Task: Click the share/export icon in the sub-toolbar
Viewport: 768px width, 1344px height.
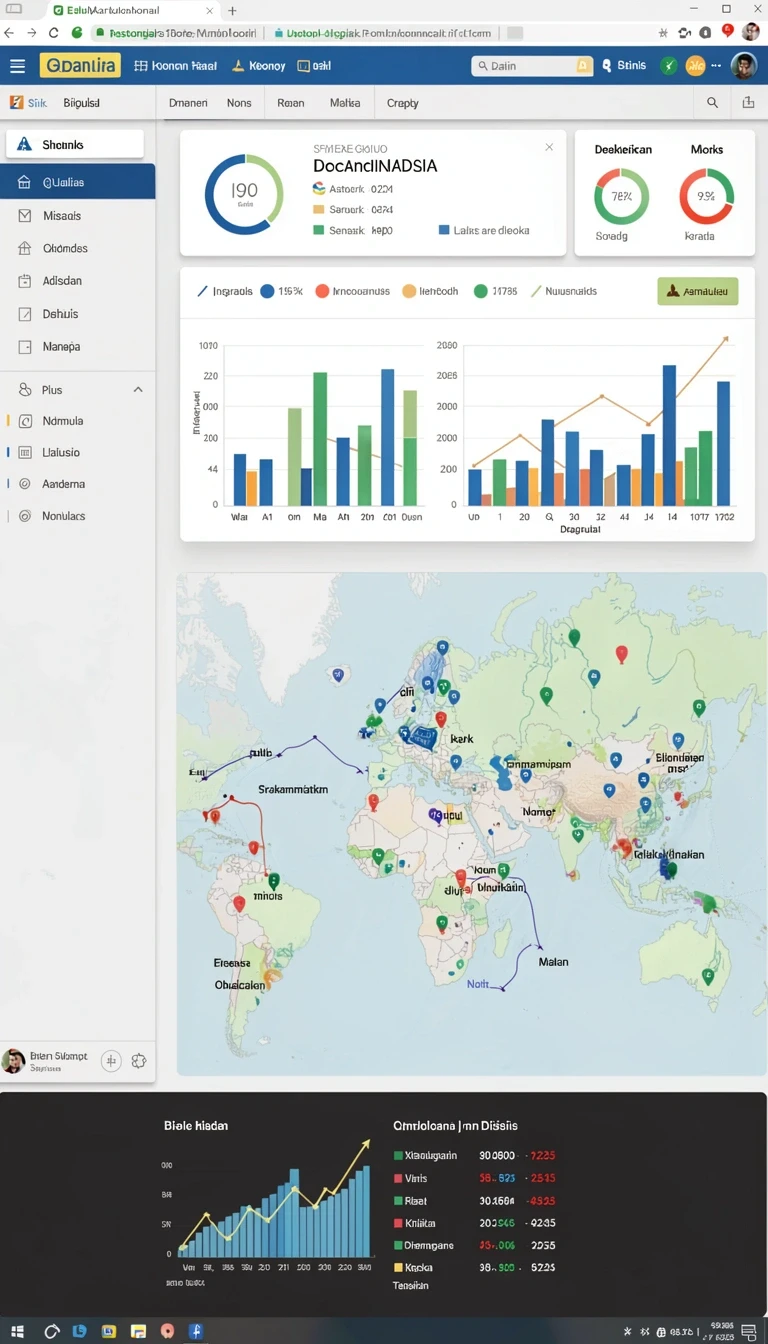Action: coord(748,102)
